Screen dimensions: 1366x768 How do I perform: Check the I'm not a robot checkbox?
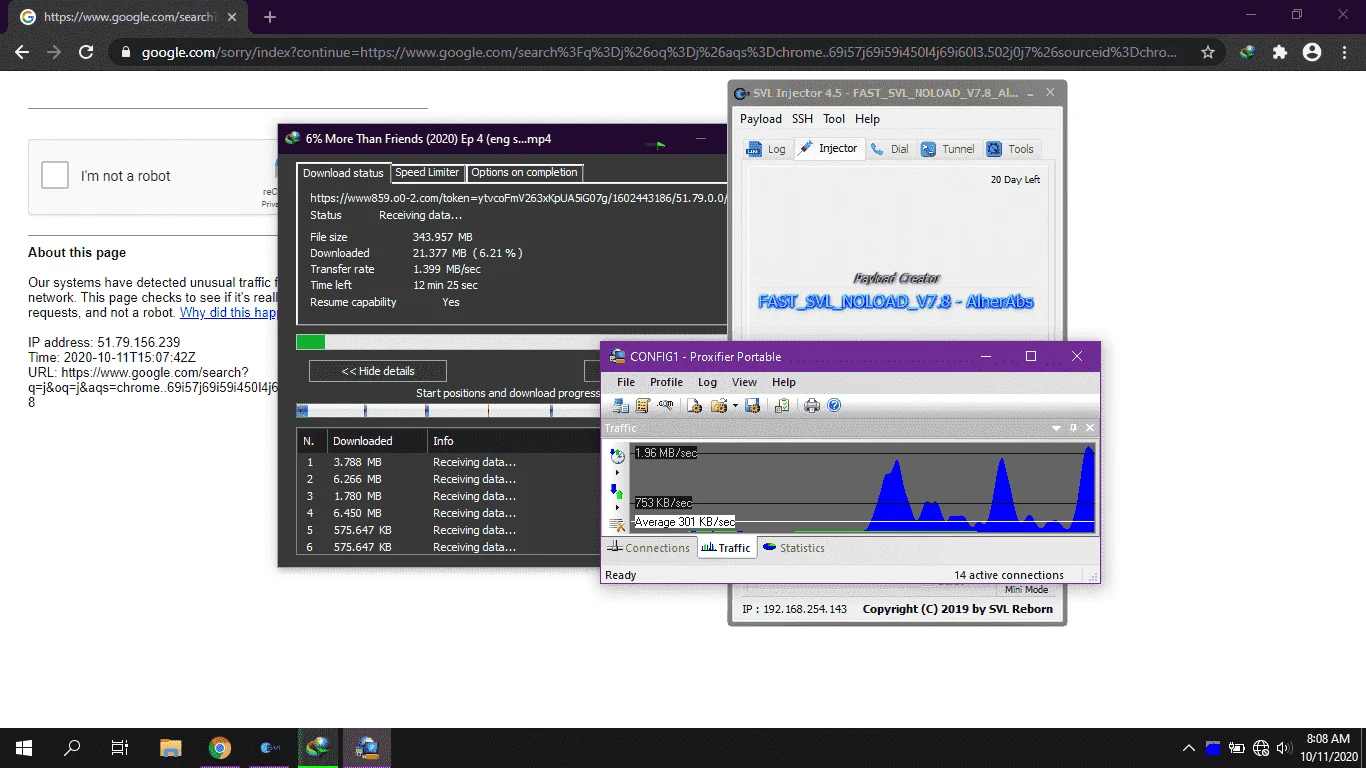[x=55, y=176]
